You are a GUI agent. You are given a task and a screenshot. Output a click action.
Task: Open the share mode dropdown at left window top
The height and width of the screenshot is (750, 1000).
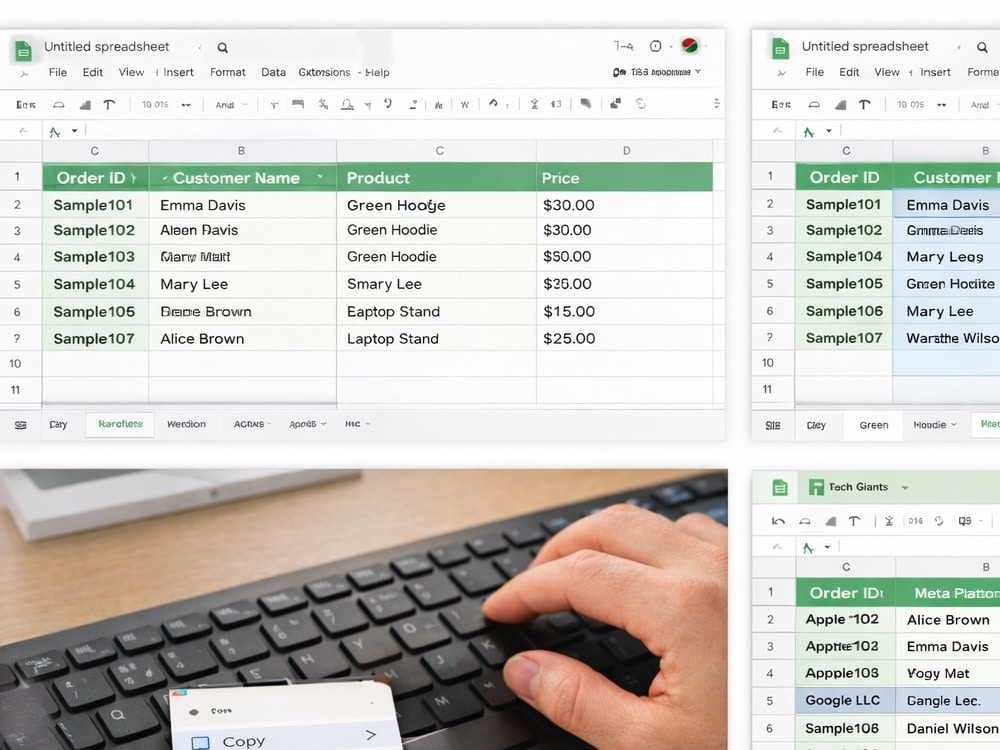(x=698, y=72)
